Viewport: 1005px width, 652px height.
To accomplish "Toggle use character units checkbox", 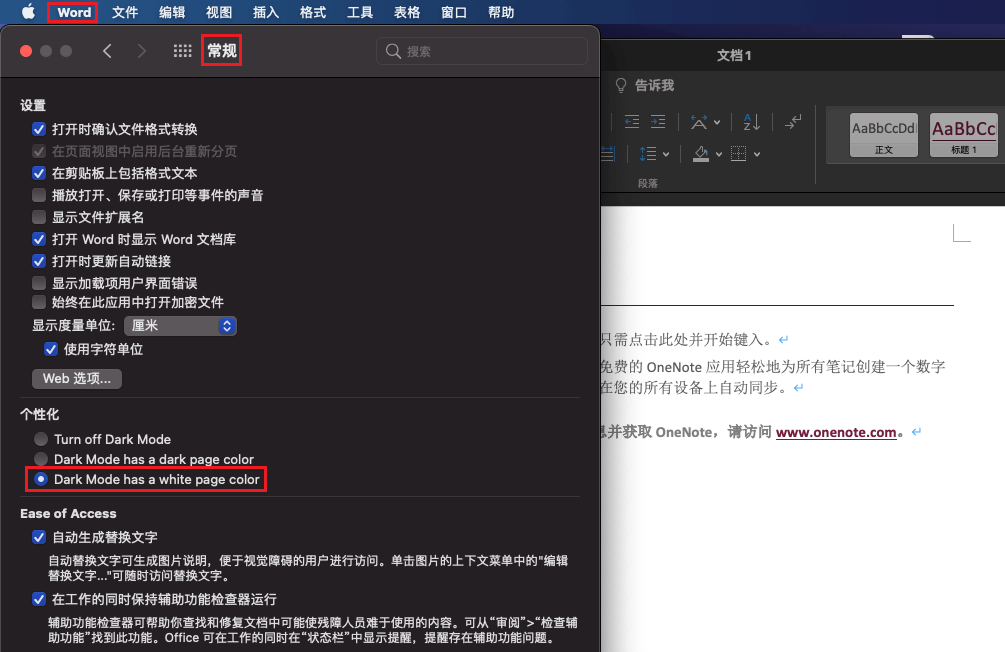I will pos(51,349).
